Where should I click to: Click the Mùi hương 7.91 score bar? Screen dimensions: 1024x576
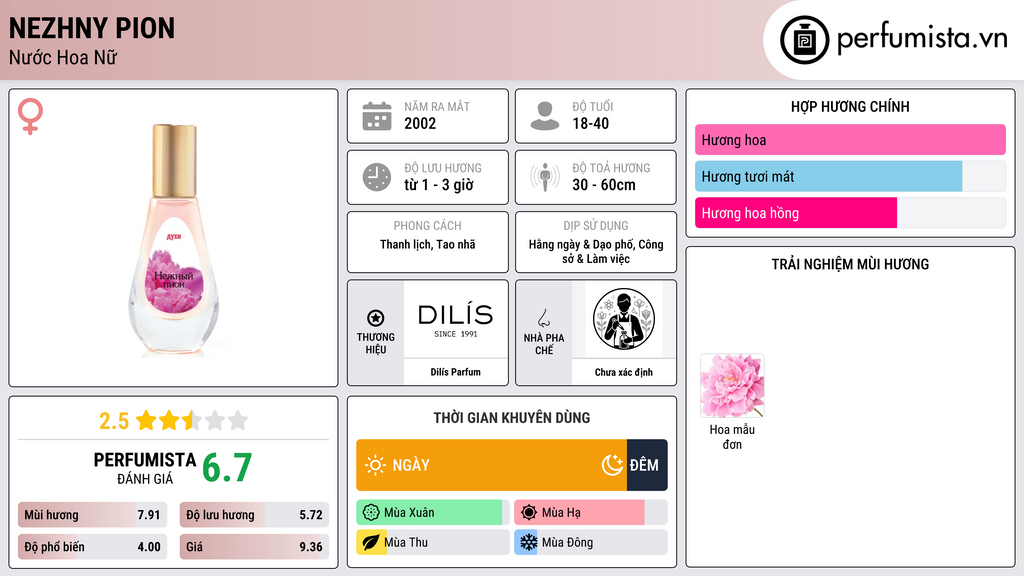(92, 515)
